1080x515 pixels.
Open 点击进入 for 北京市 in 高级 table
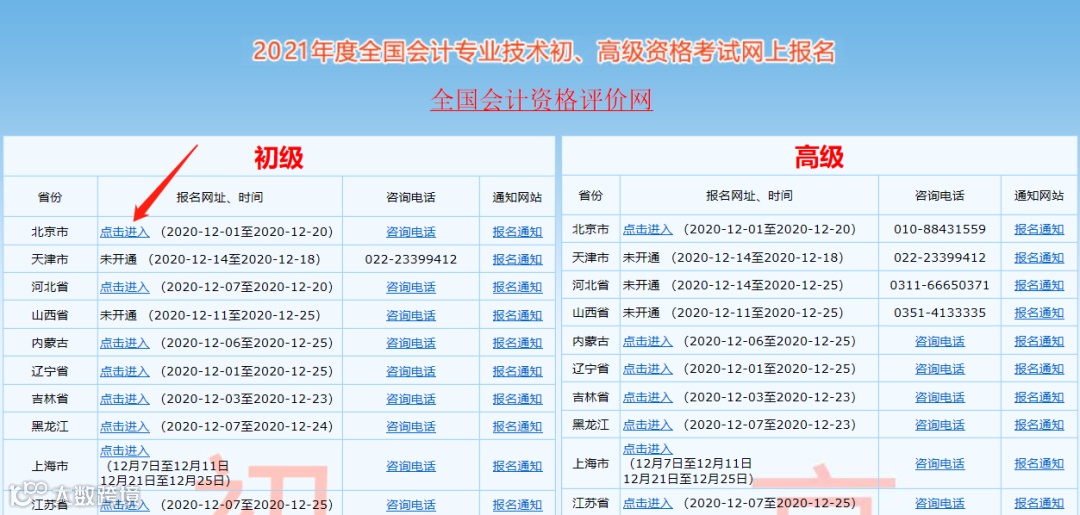click(647, 229)
